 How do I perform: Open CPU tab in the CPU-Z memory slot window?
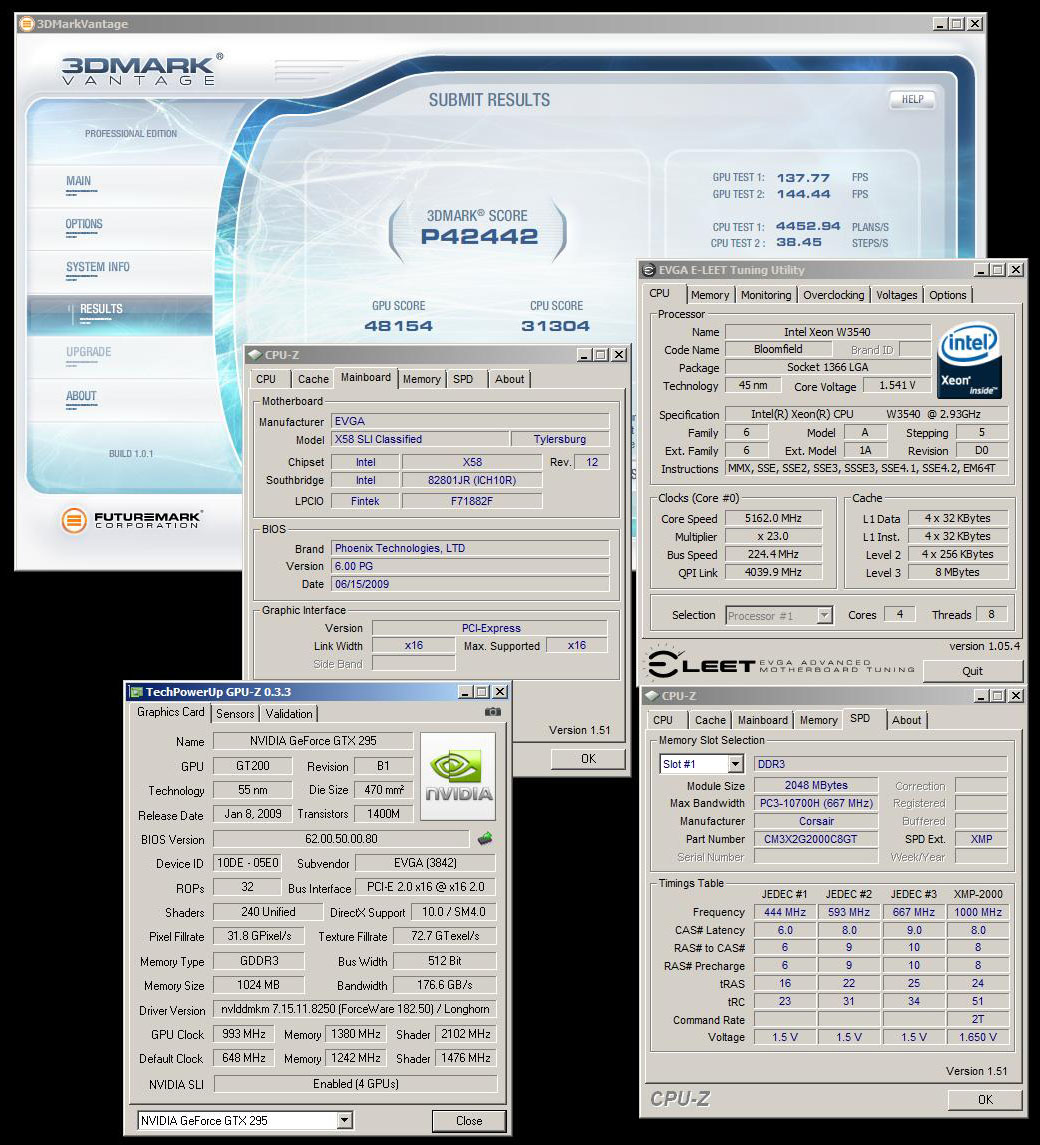pyautogui.click(x=663, y=720)
